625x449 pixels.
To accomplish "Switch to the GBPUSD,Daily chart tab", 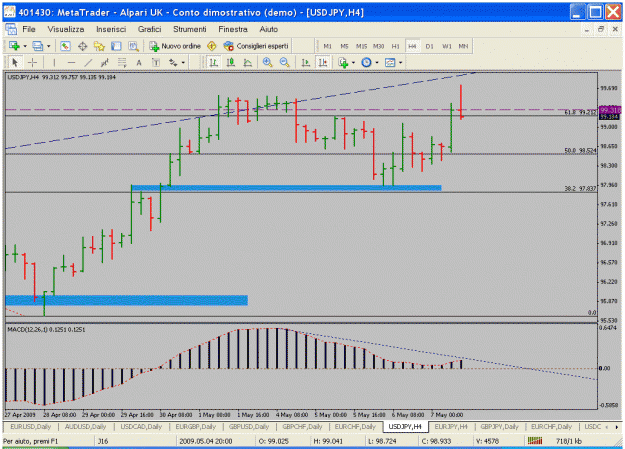I will coord(249,427).
